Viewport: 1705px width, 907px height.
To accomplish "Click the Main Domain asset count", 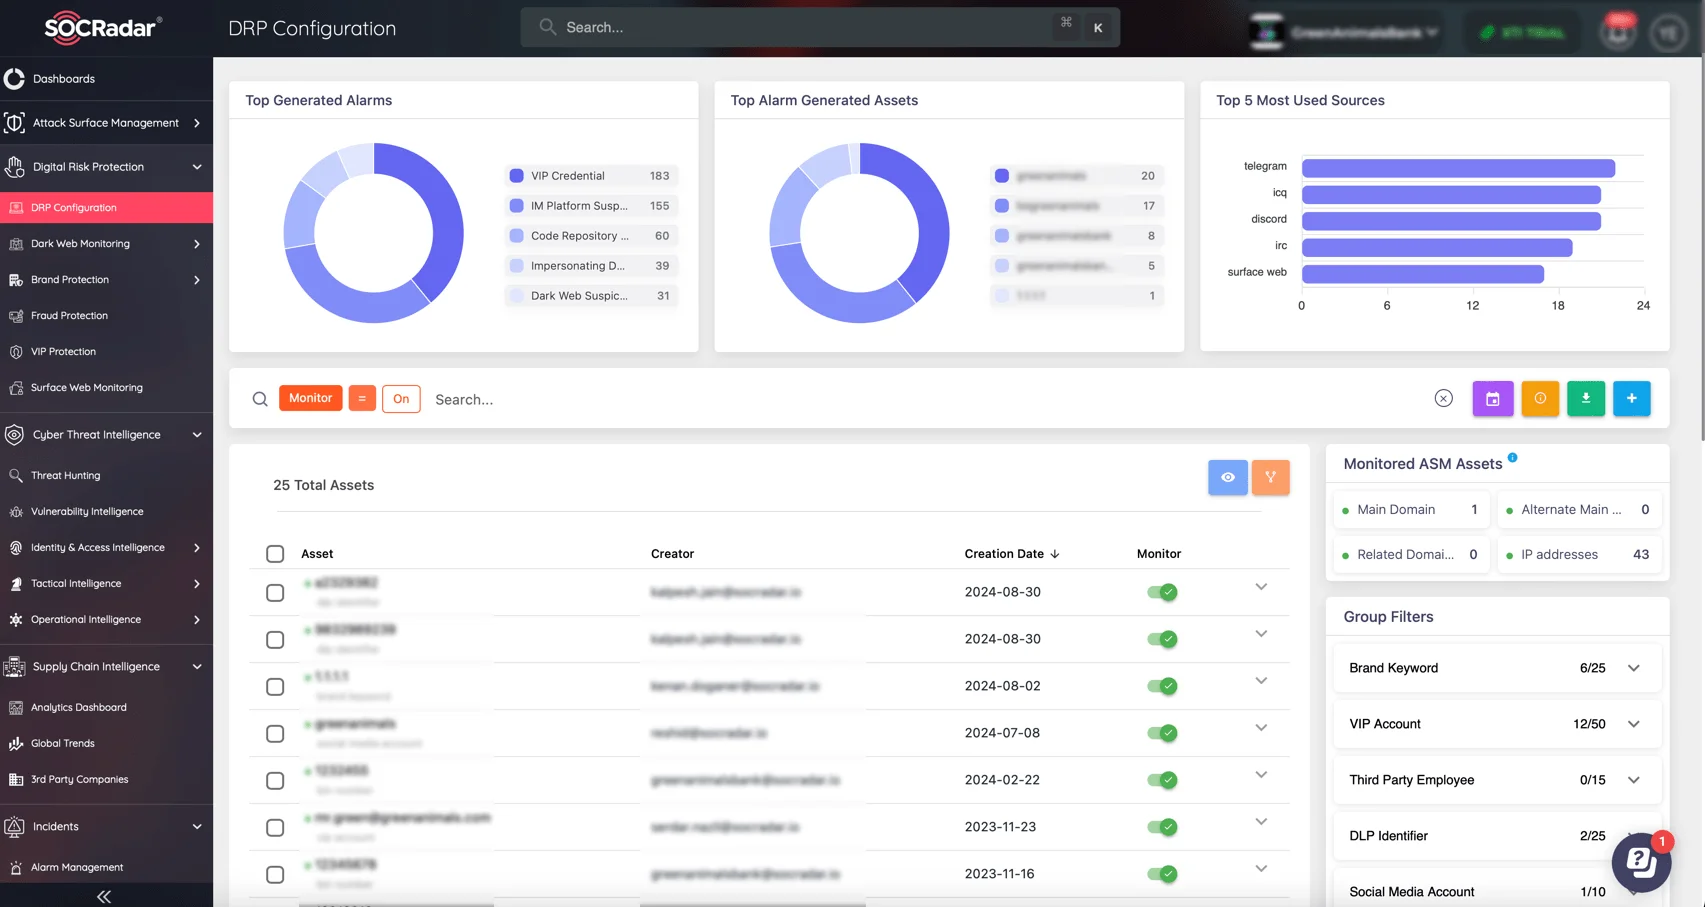I will pyautogui.click(x=1474, y=509).
